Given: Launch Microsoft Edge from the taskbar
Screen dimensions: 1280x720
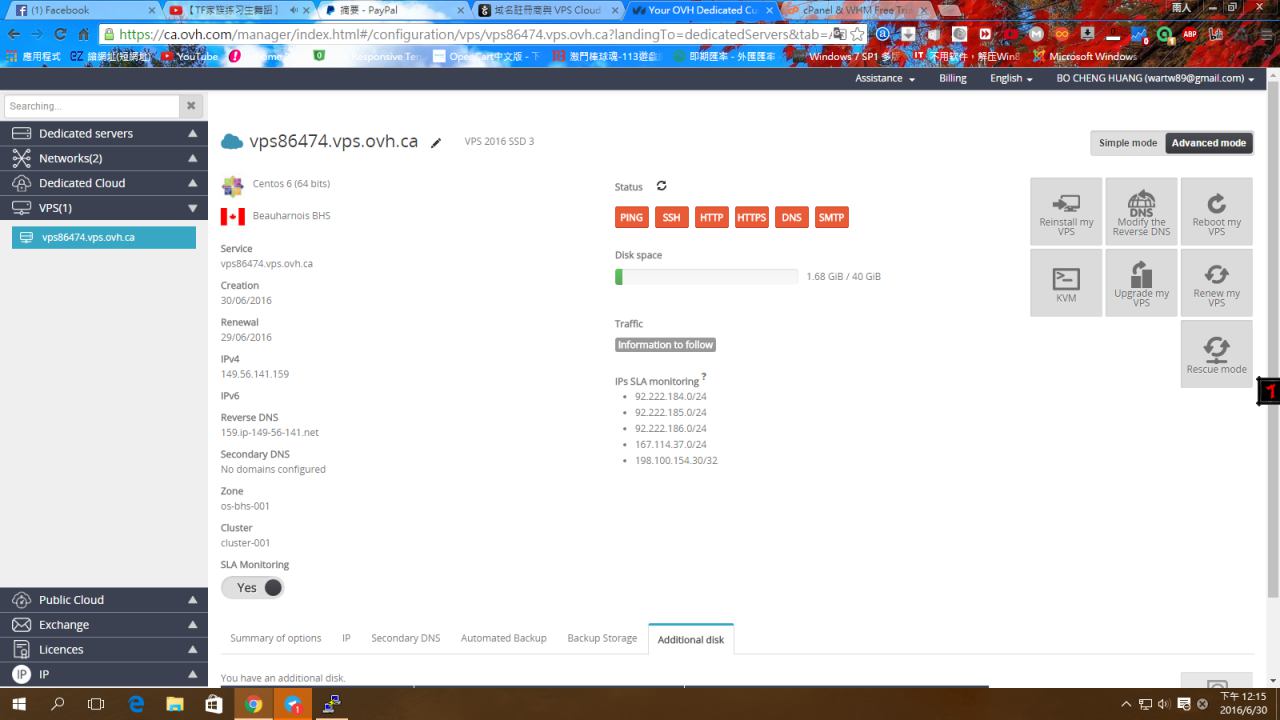Looking at the screenshot, I should 136,704.
